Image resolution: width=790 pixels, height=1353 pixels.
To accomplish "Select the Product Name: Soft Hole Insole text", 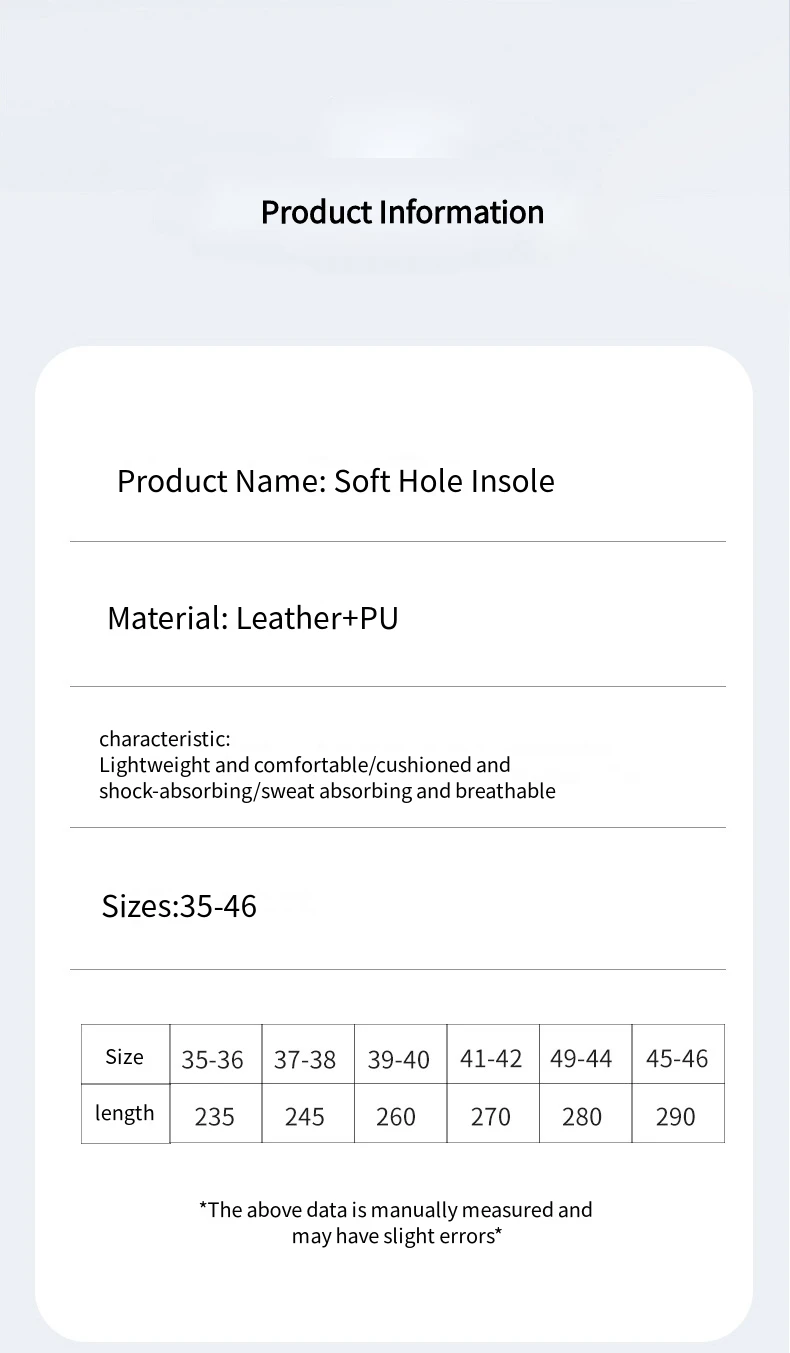I will point(335,481).
